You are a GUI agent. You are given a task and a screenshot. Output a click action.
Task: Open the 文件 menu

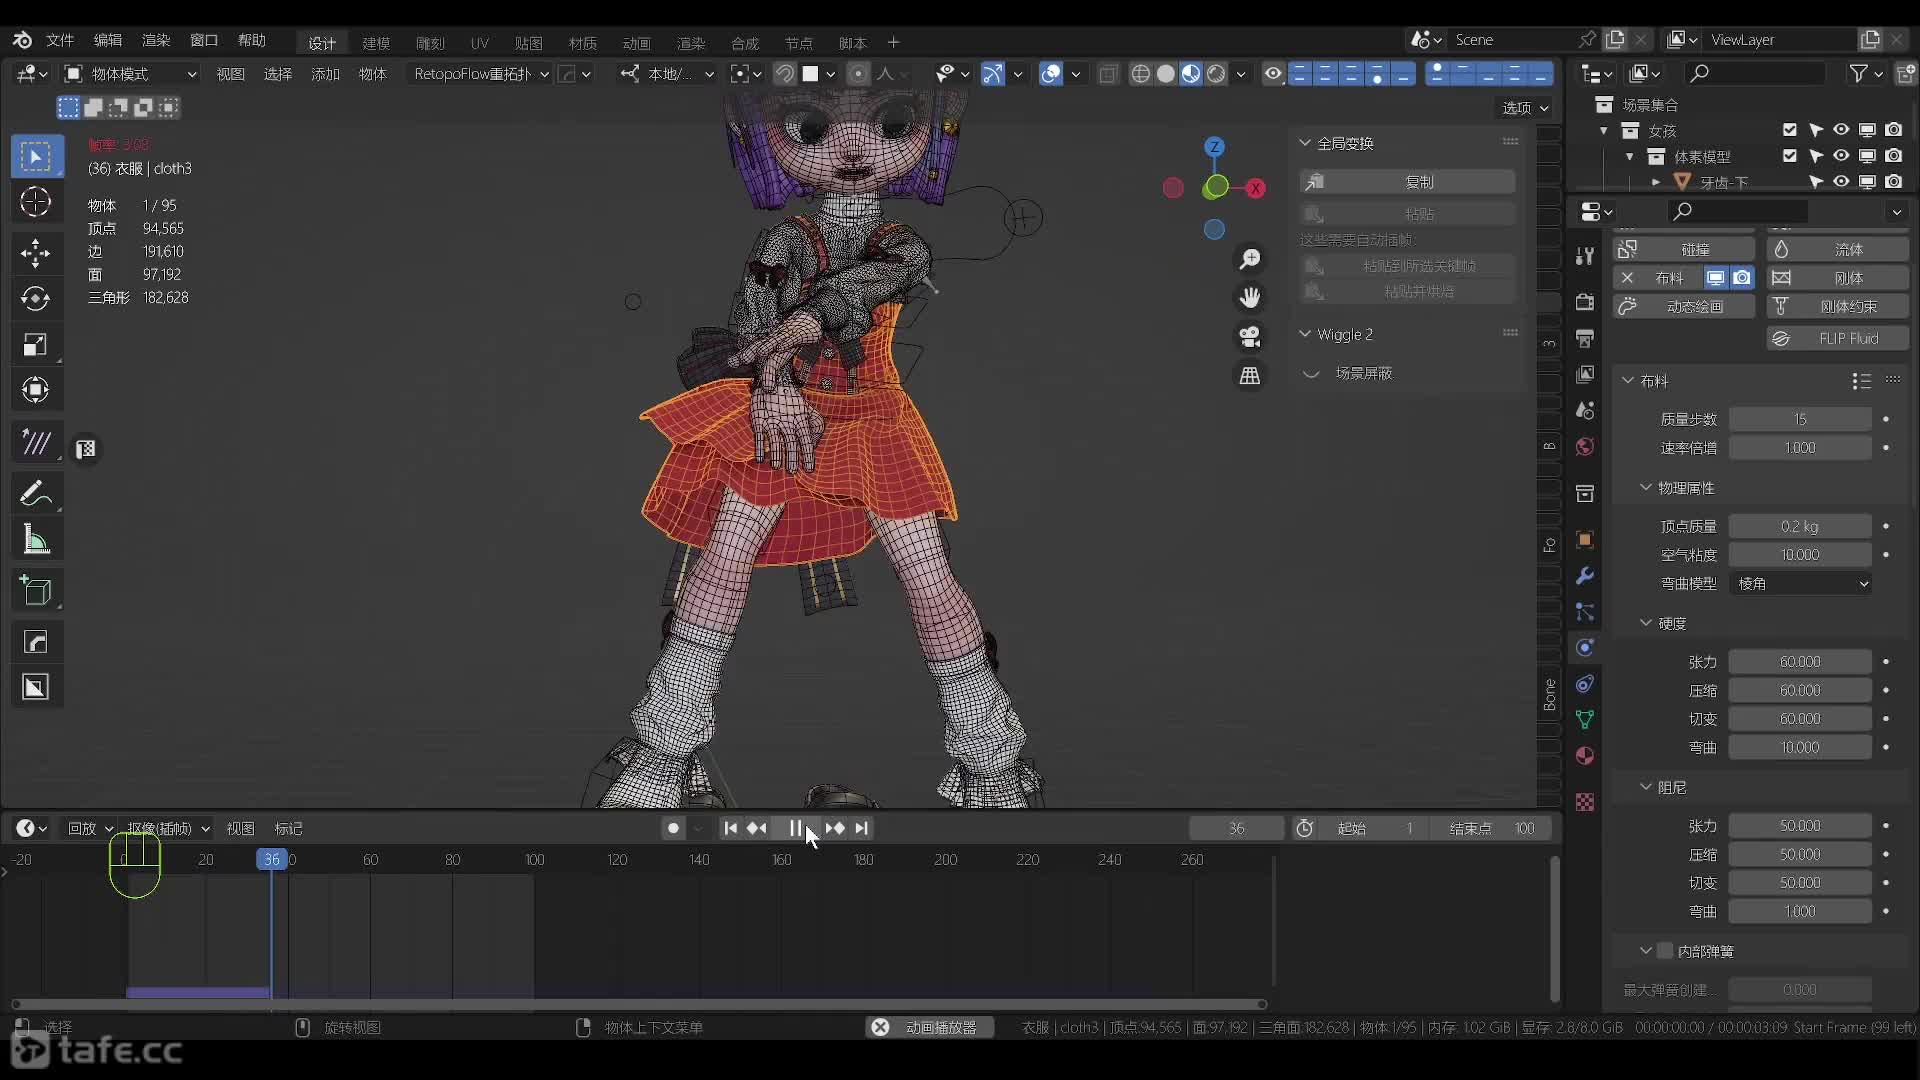[60, 40]
